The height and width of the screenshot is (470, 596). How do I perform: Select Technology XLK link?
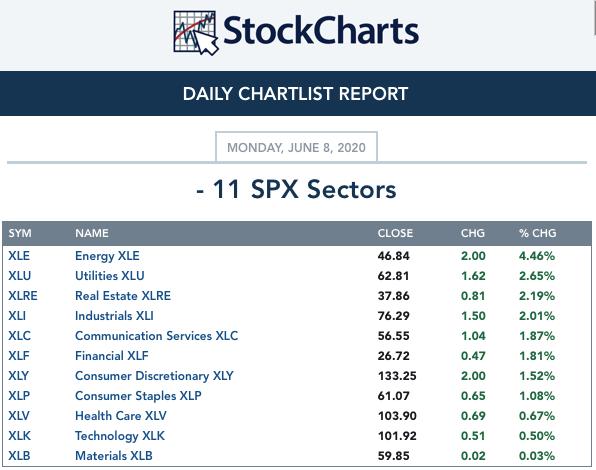[120, 436]
